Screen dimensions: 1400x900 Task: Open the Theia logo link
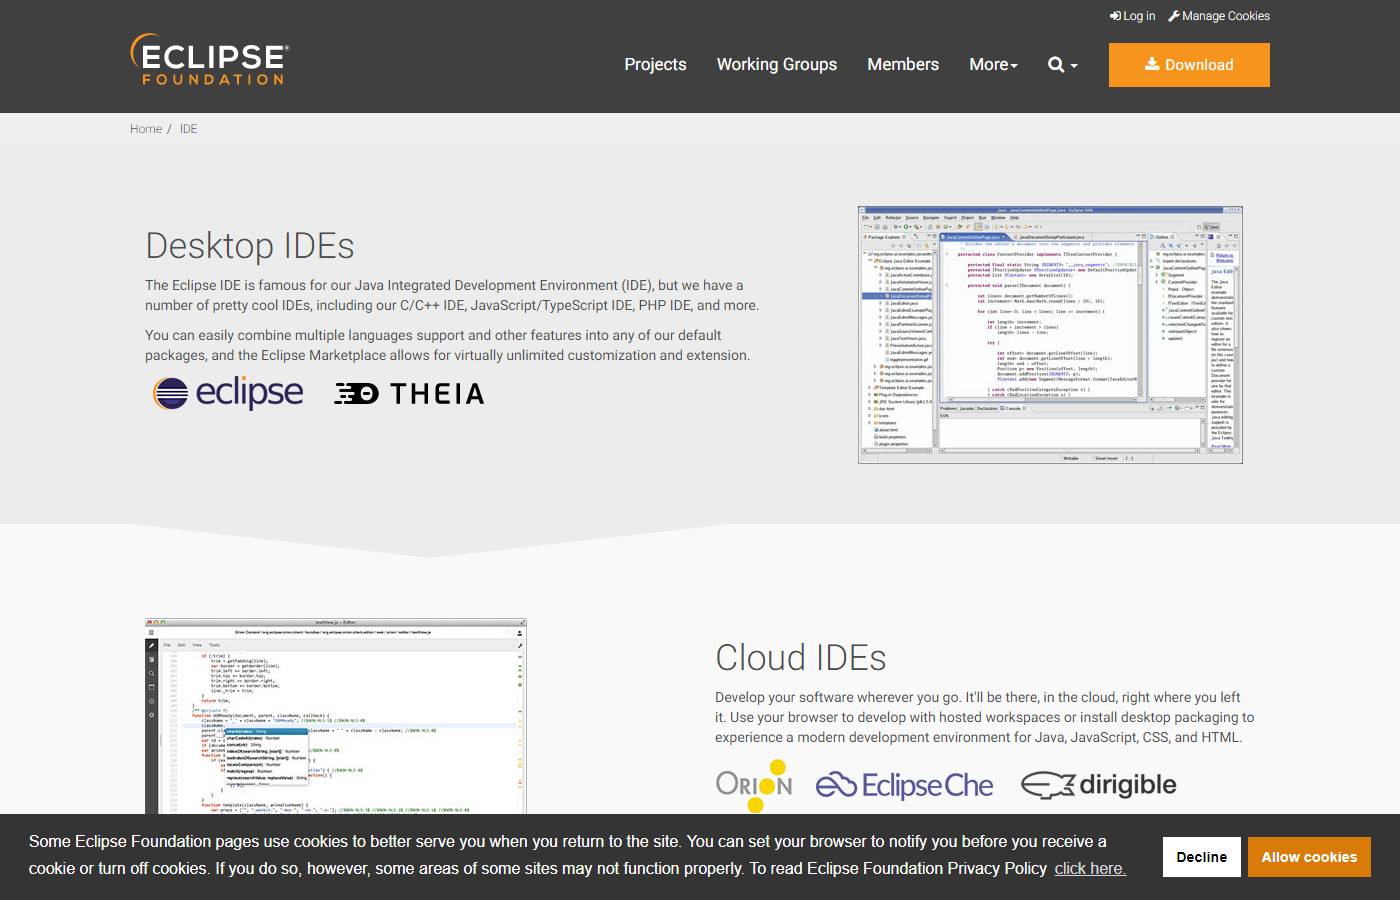[409, 393]
